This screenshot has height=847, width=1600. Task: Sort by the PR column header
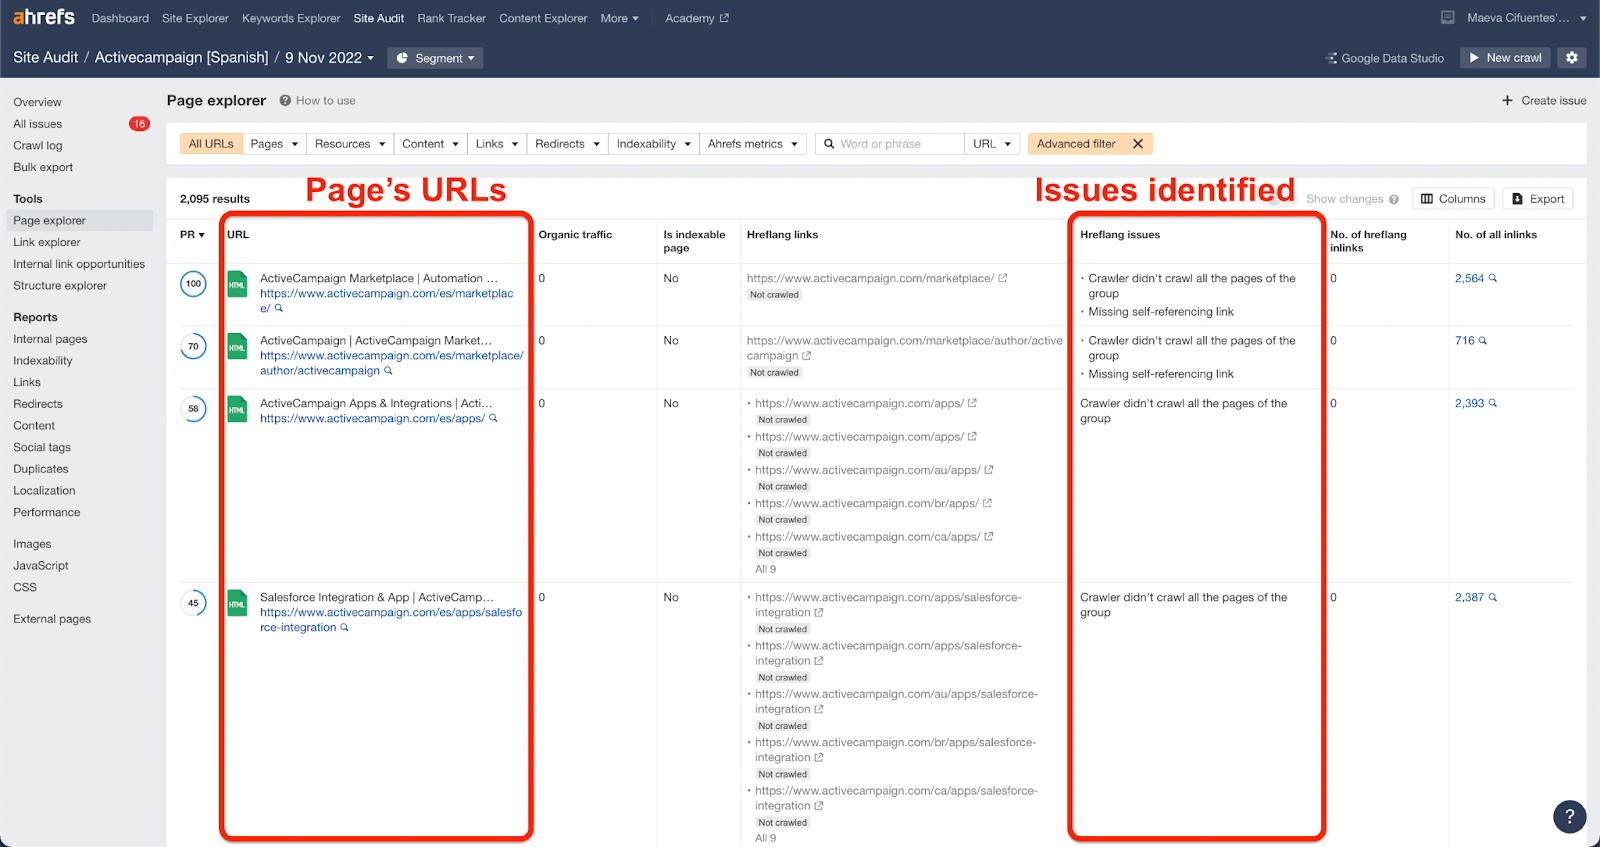tap(192, 235)
